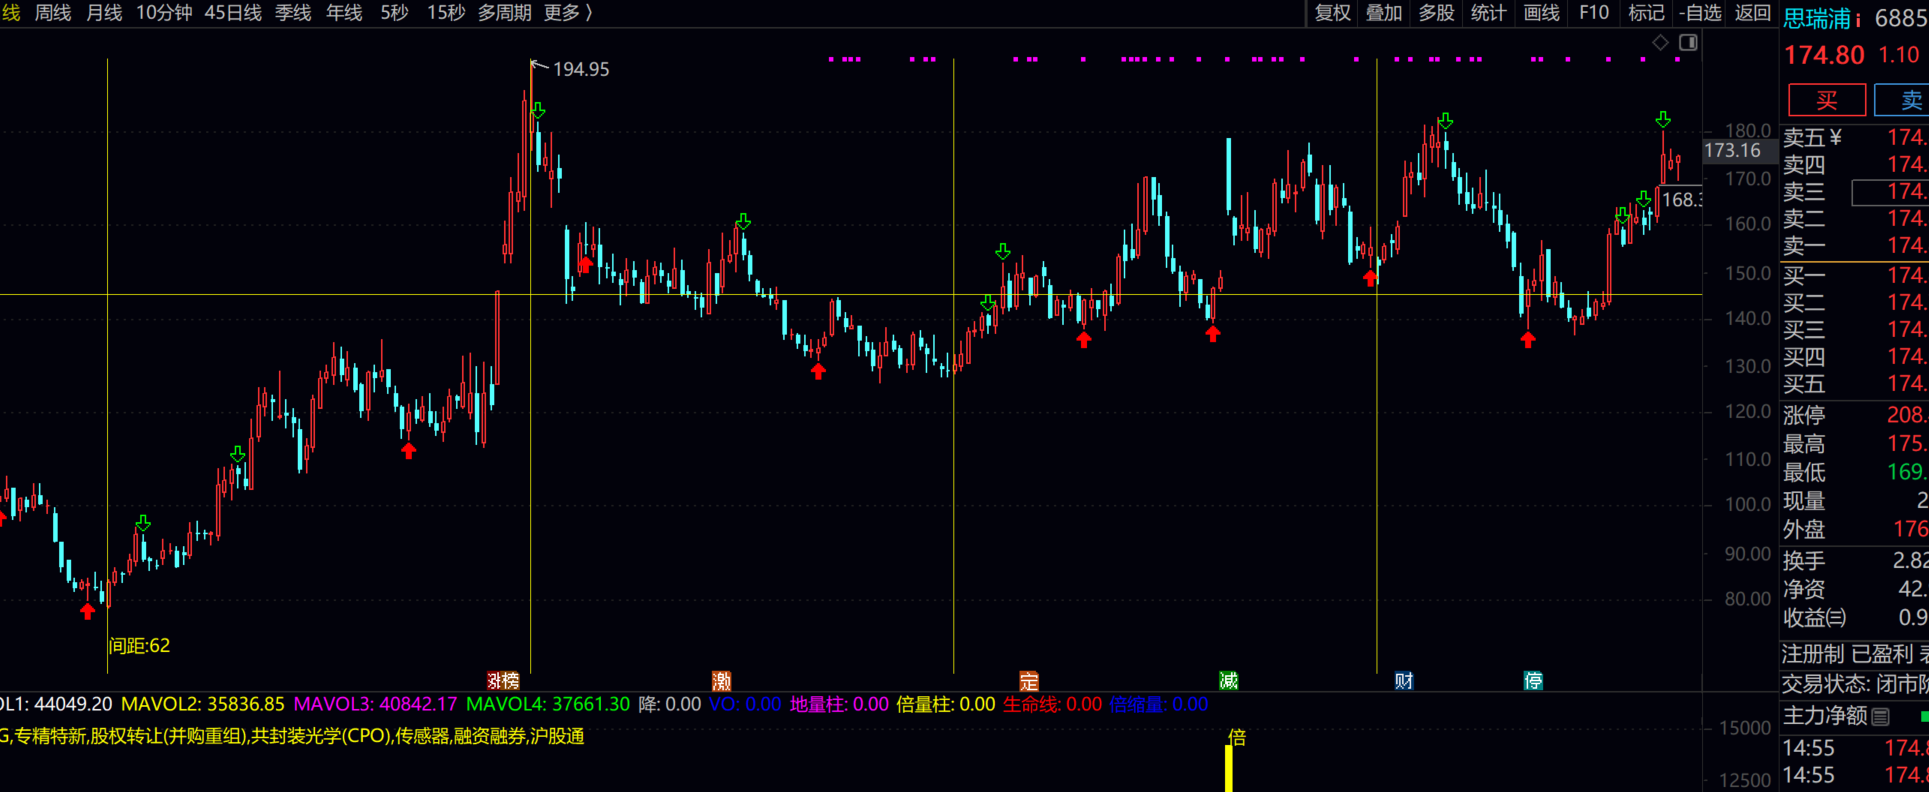The image size is (1929, 792).
Task: Click the list icon beside 主力净额
Action: [1881, 716]
